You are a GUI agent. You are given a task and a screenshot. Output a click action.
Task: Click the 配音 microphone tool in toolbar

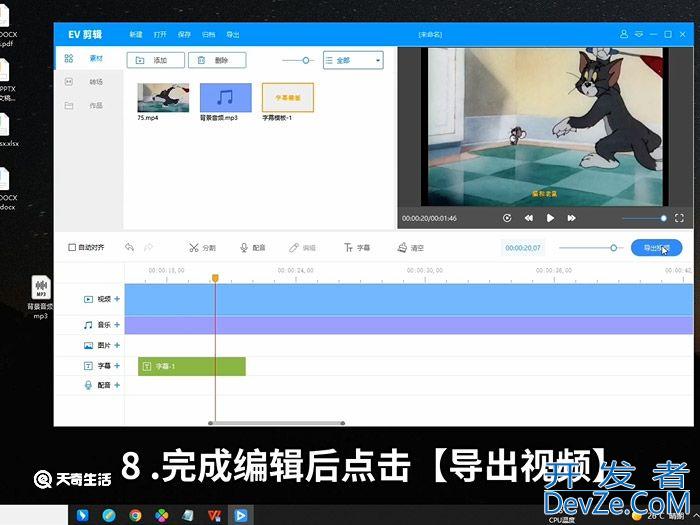(252, 248)
